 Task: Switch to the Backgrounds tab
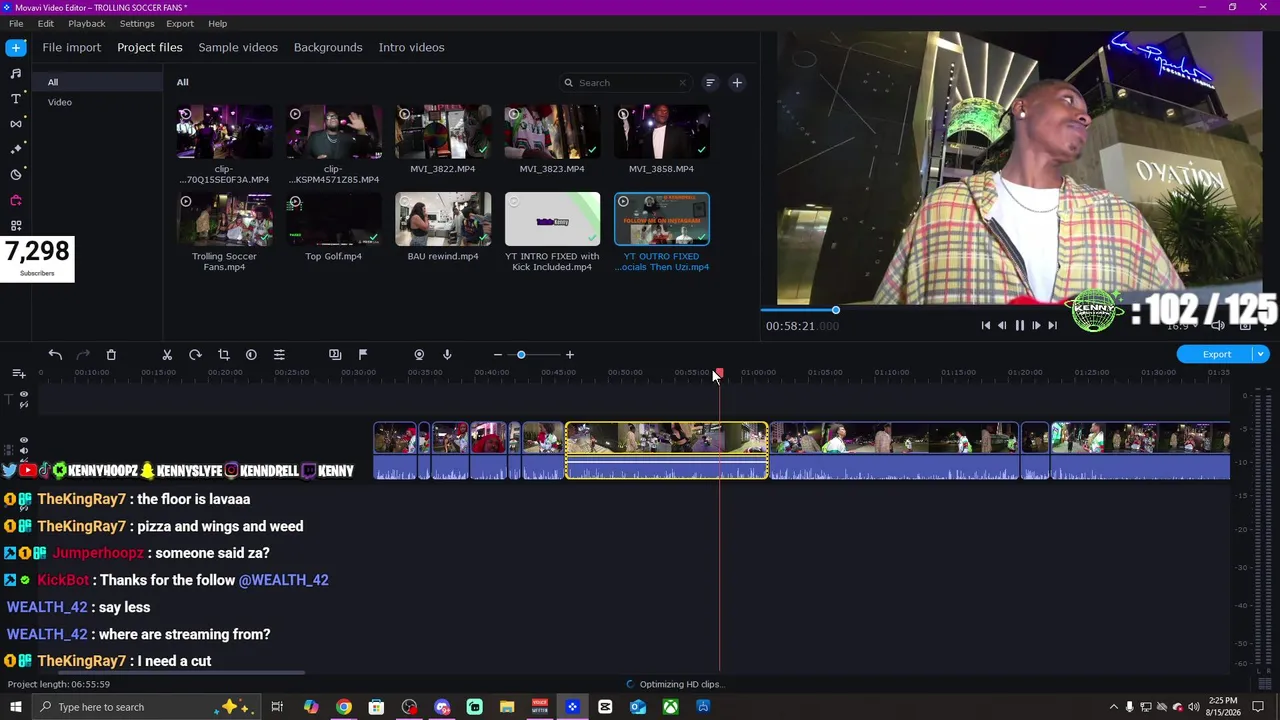(328, 48)
